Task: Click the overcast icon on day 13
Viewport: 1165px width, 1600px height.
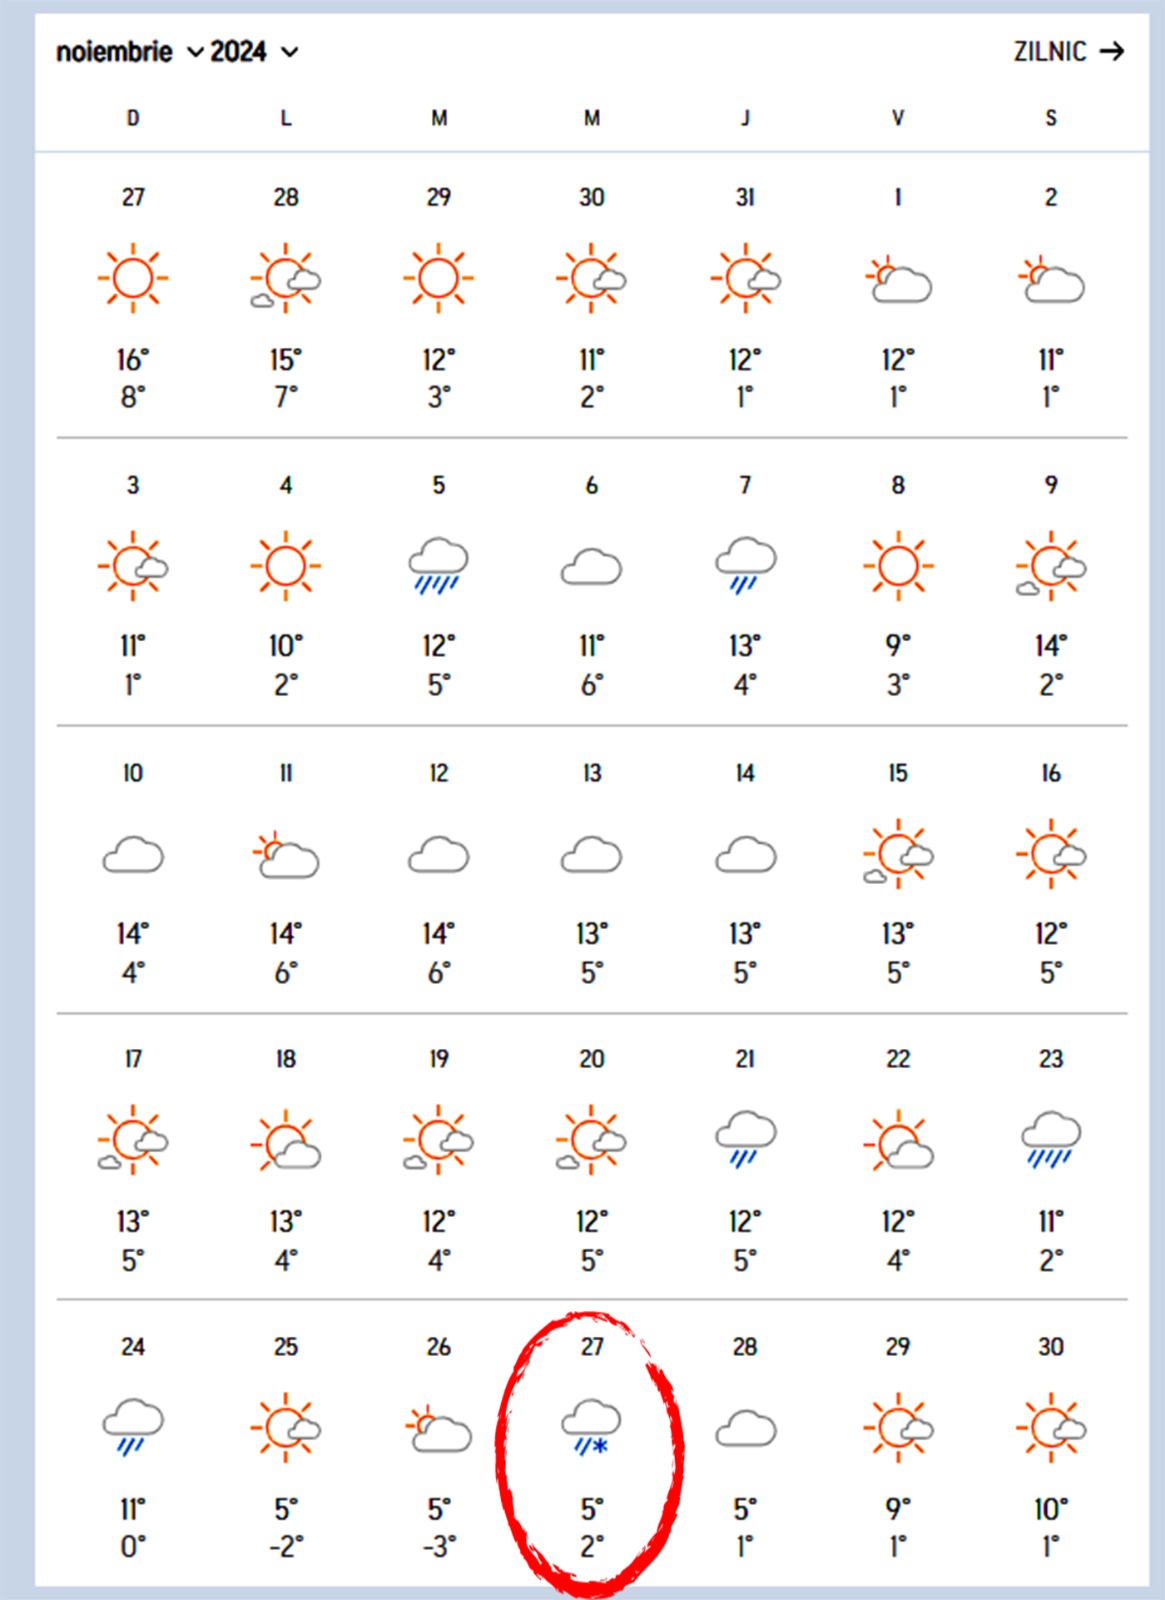Action: (x=591, y=855)
